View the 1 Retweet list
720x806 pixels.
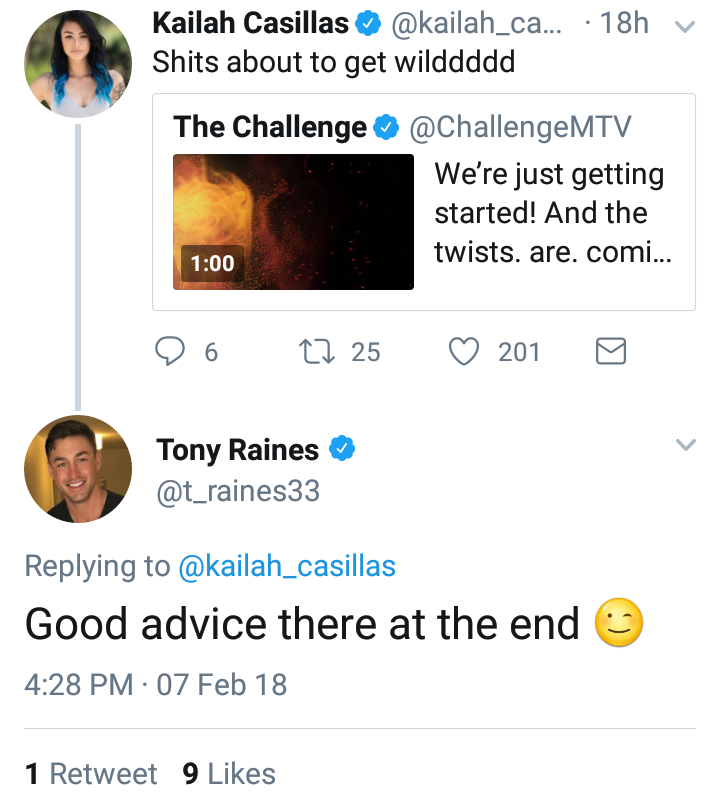pos(90,774)
